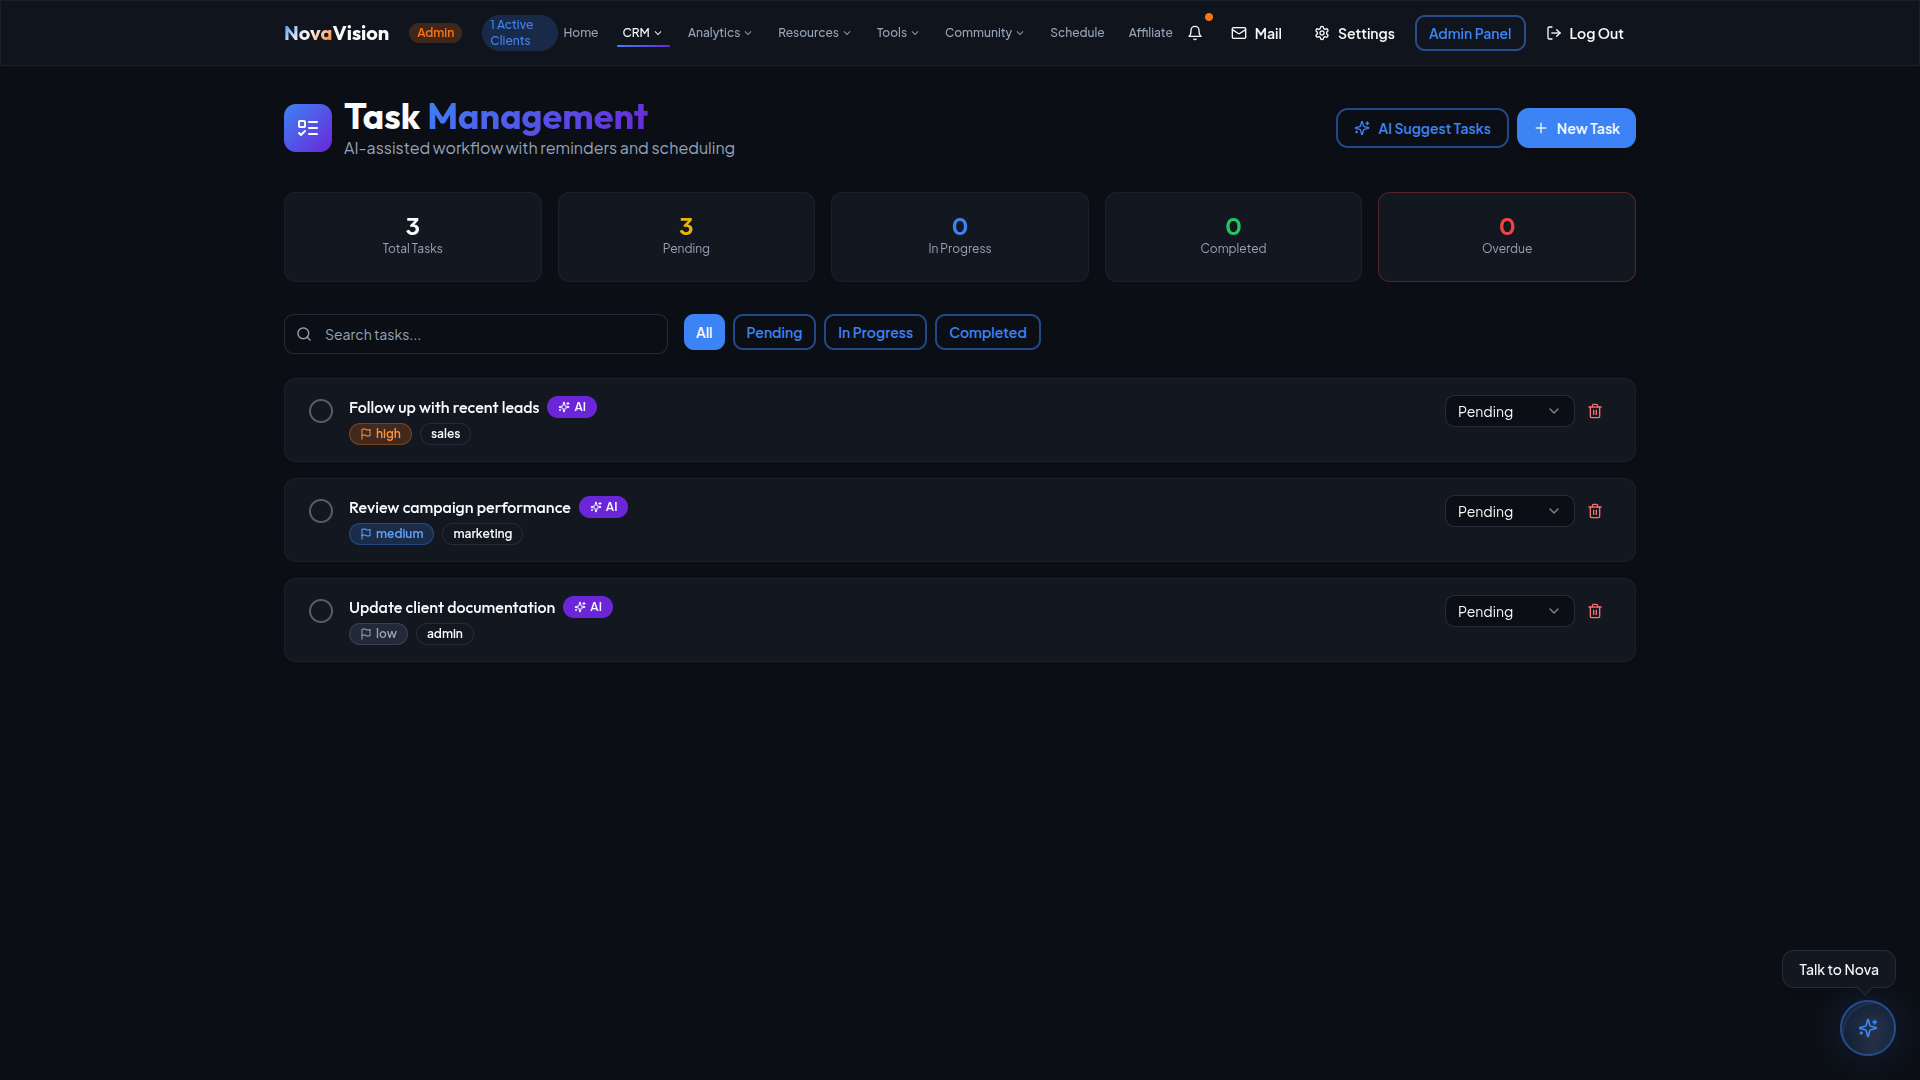Create a New Task
This screenshot has height=1080, width=1920.
click(1575, 128)
